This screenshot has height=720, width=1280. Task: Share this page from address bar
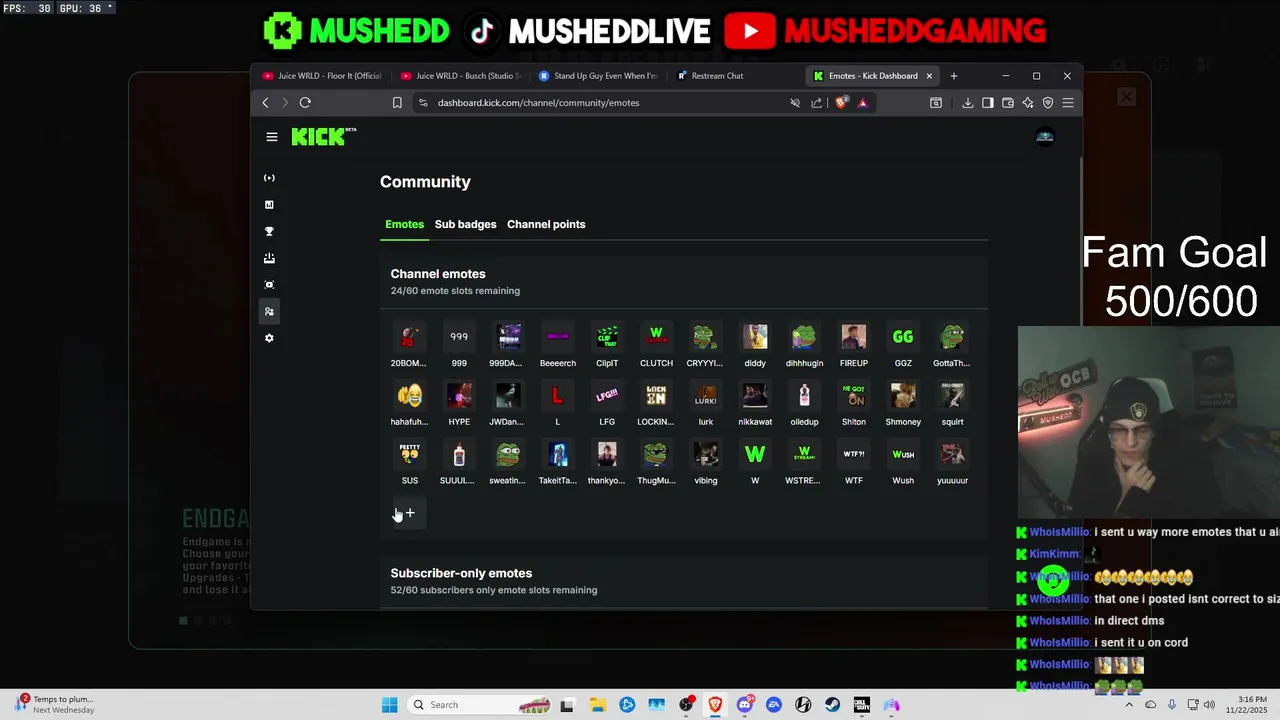point(816,102)
